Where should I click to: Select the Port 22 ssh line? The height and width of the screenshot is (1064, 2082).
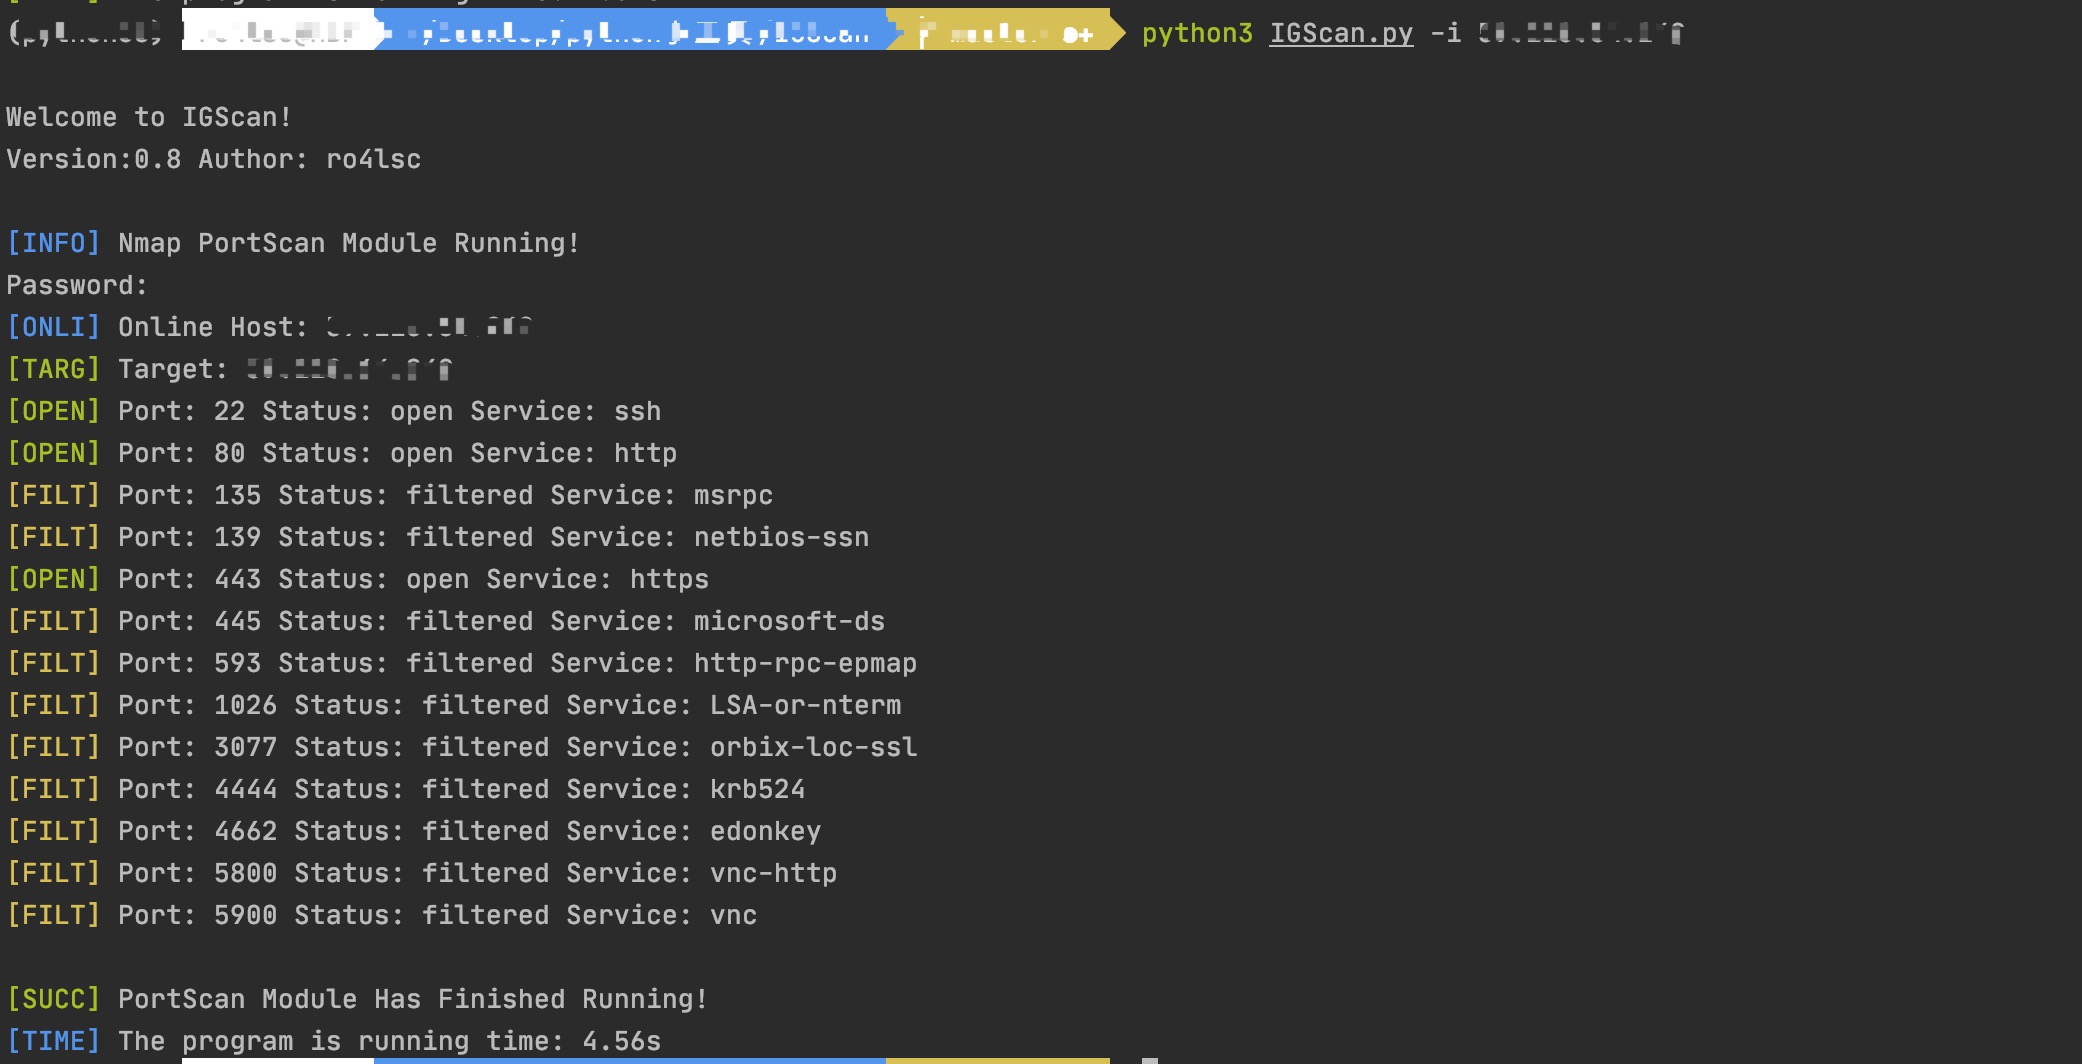(334, 411)
